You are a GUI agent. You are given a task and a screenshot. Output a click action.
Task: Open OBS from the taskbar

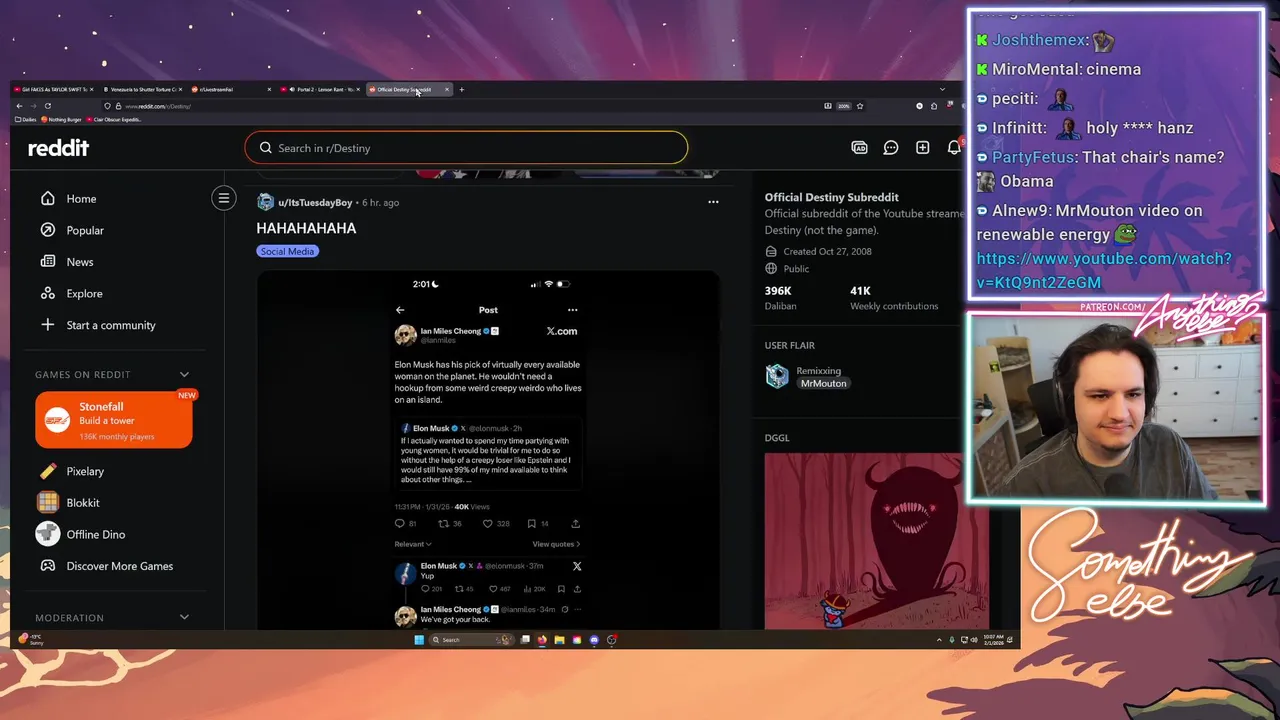coord(611,640)
